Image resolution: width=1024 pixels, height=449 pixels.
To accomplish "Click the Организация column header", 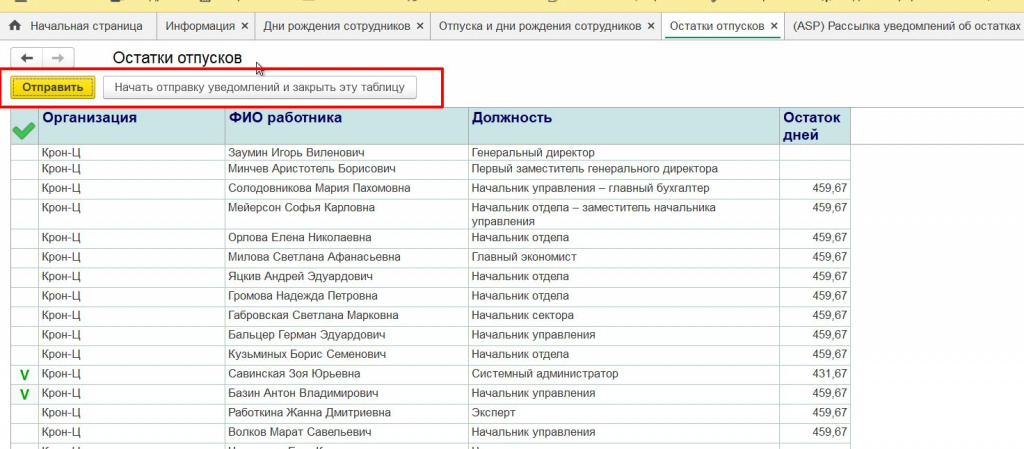I will [x=132, y=126].
